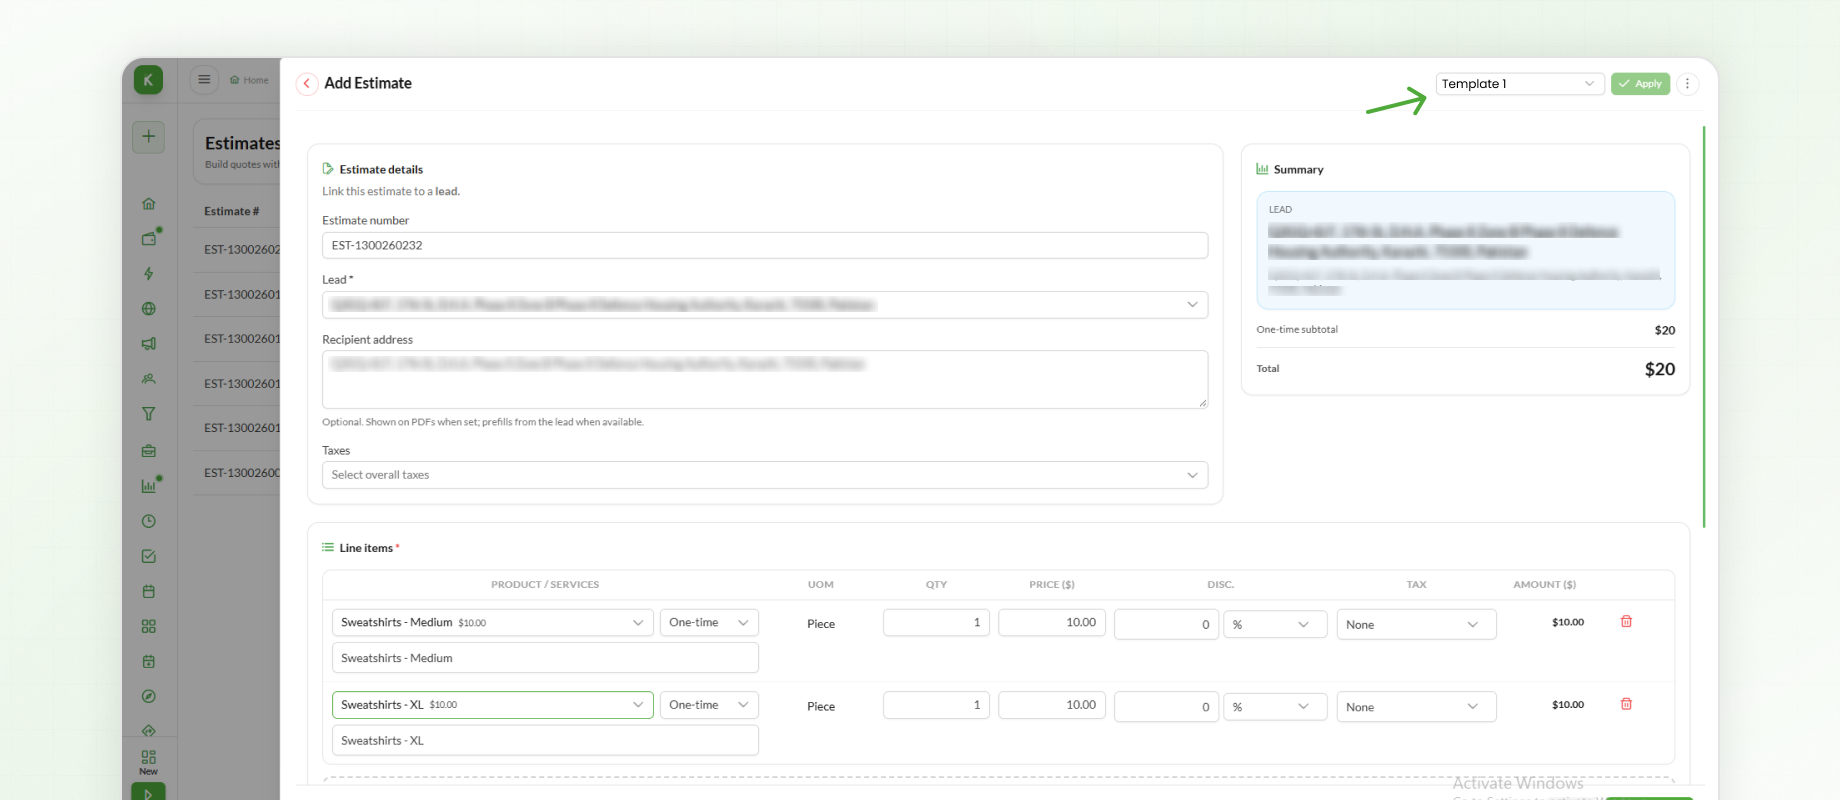Open the people contacts sidebar icon

tap(148, 379)
